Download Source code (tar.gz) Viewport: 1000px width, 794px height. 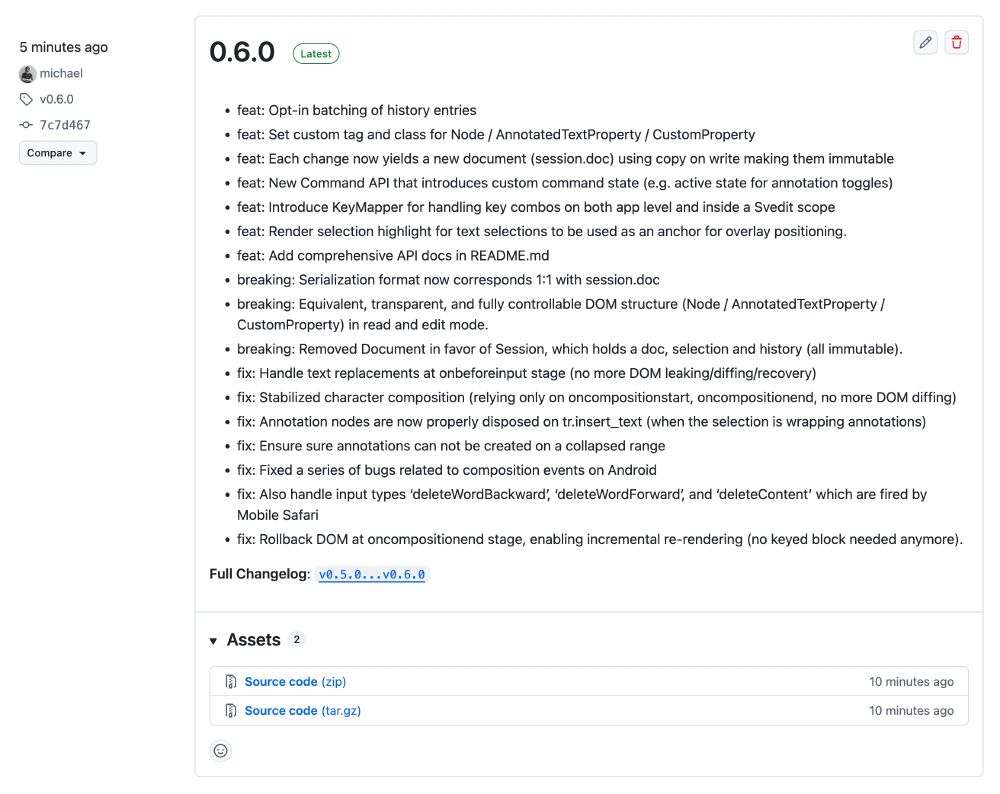tap(303, 711)
